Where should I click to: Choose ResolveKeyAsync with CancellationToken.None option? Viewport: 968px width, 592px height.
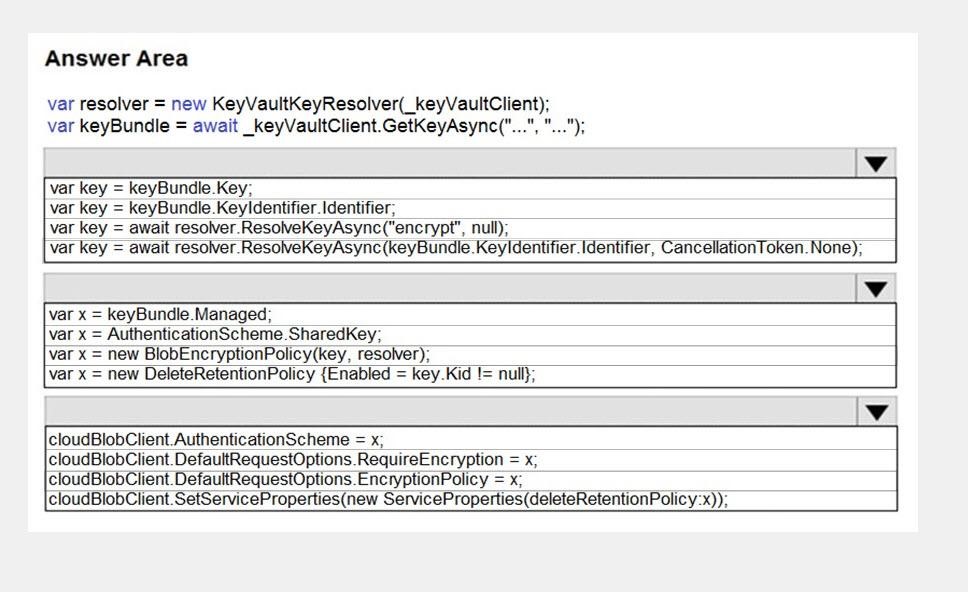(x=470, y=248)
